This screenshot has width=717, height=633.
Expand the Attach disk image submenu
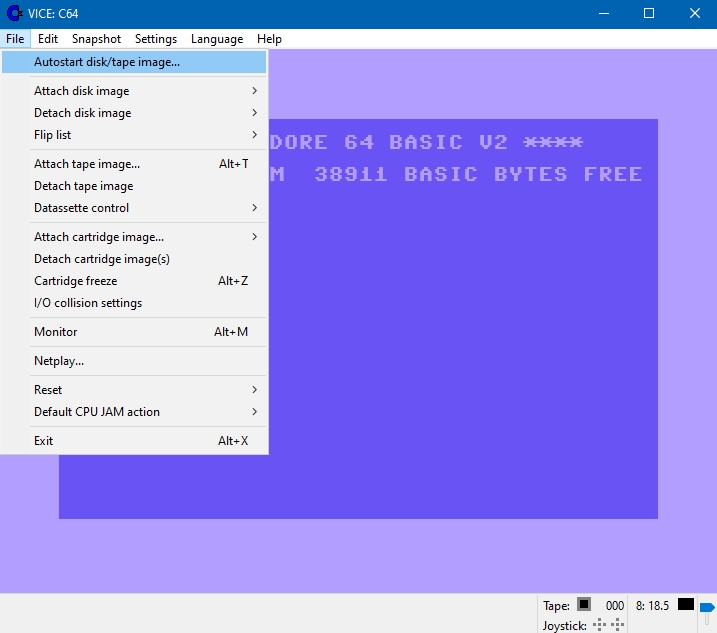click(x=134, y=91)
